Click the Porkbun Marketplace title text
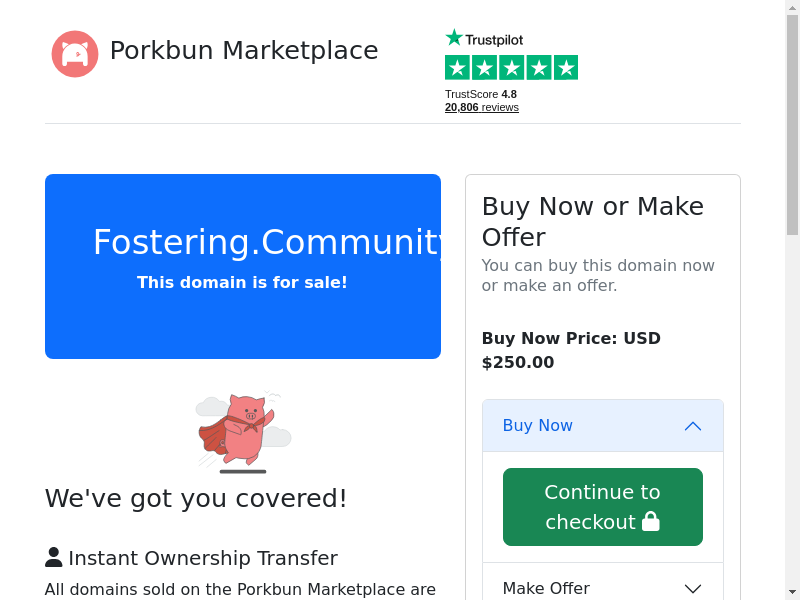This screenshot has width=800, height=600. (244, 51)
